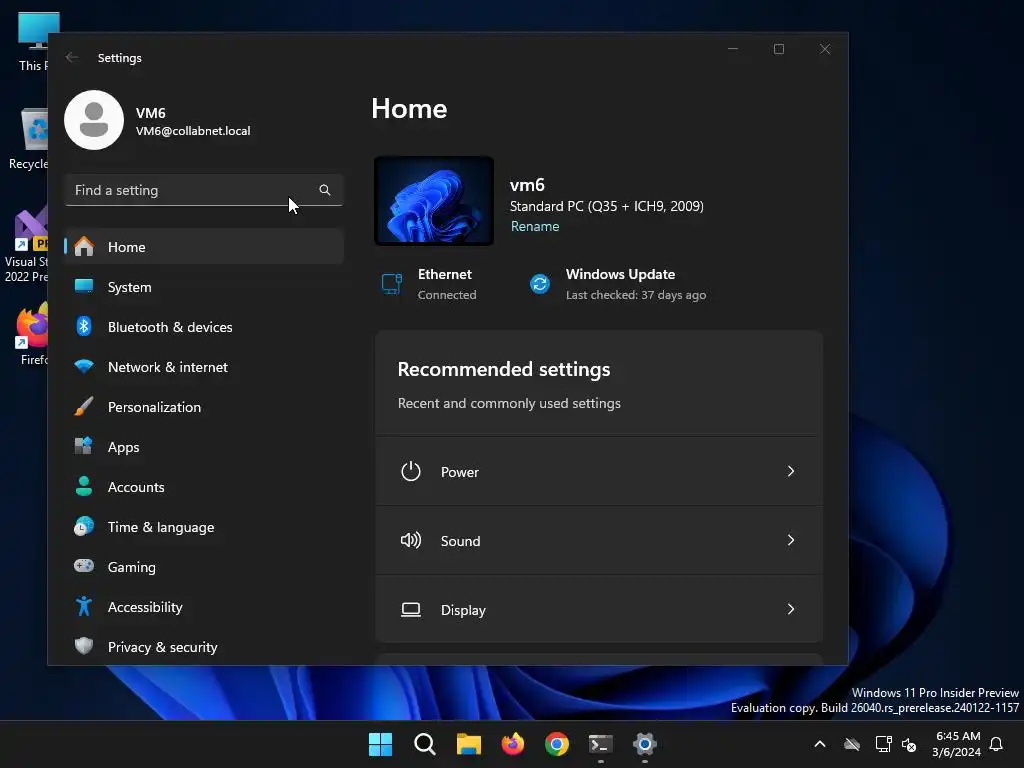Click the Sound speaker icon
The height and width of the screenshot is (768, 1024).
(x=411, y=540)
